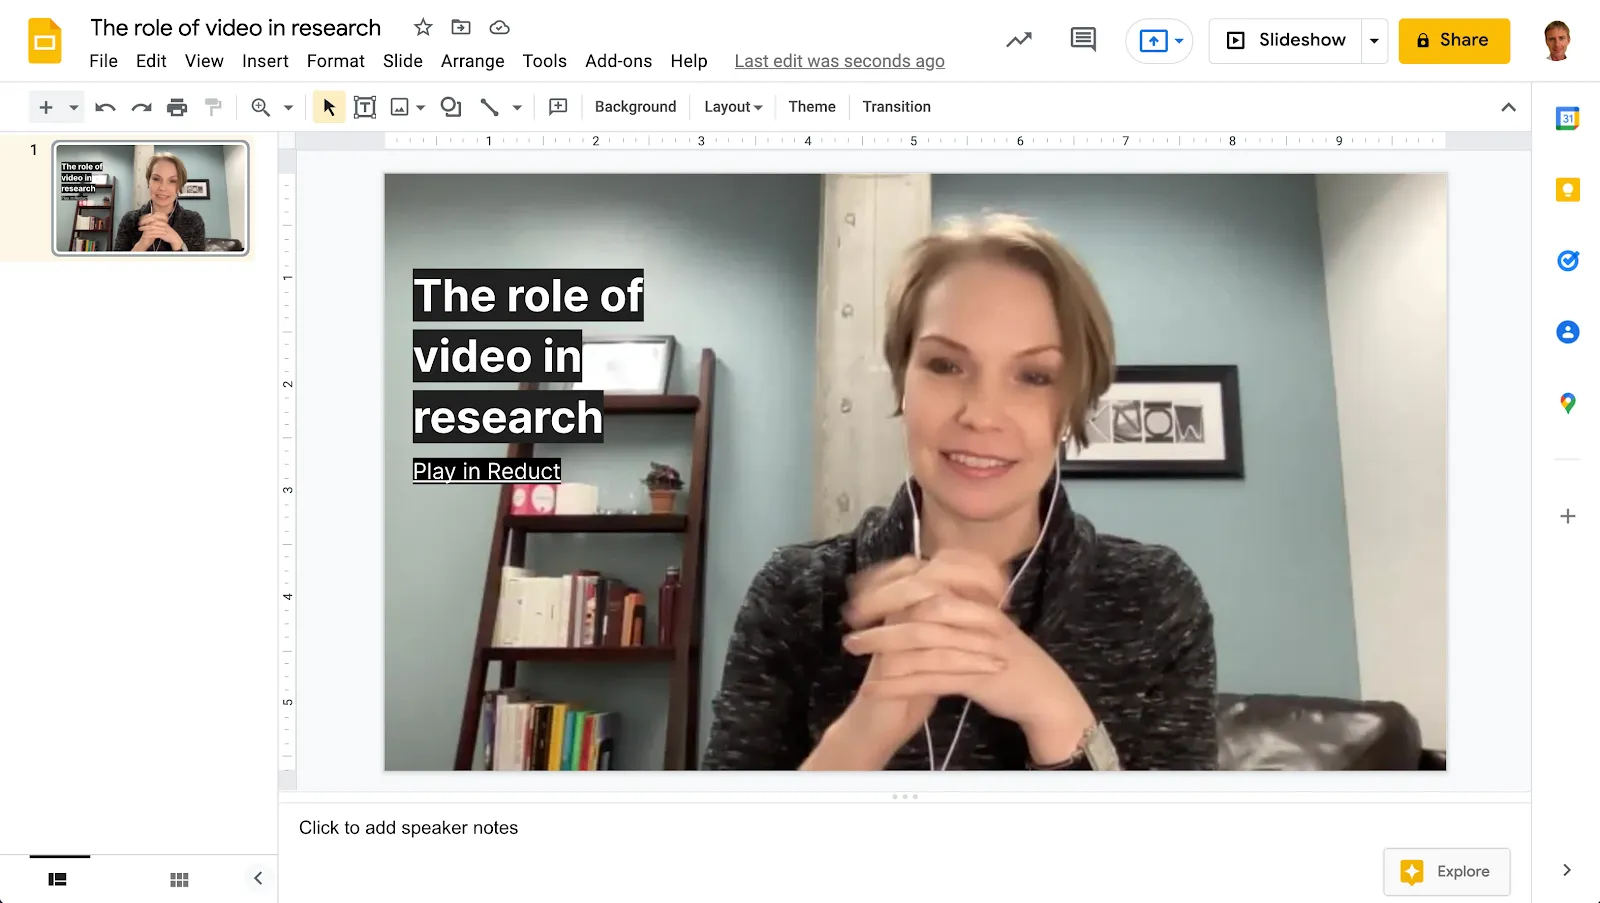Select the shape tool
This screenshot has height=903, width=1600.
451,107
